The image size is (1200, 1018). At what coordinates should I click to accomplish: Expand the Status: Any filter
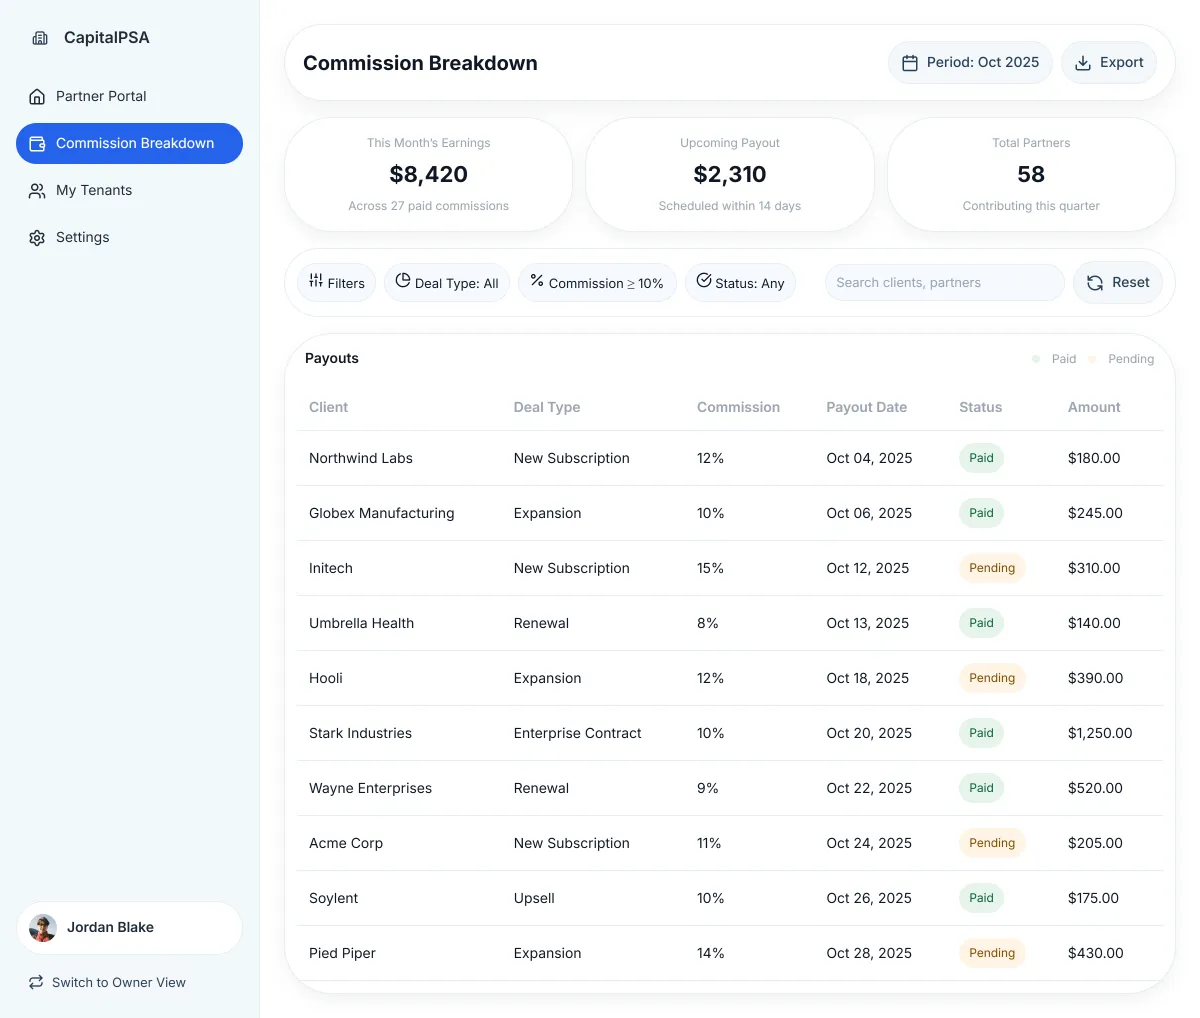(740, 283)
